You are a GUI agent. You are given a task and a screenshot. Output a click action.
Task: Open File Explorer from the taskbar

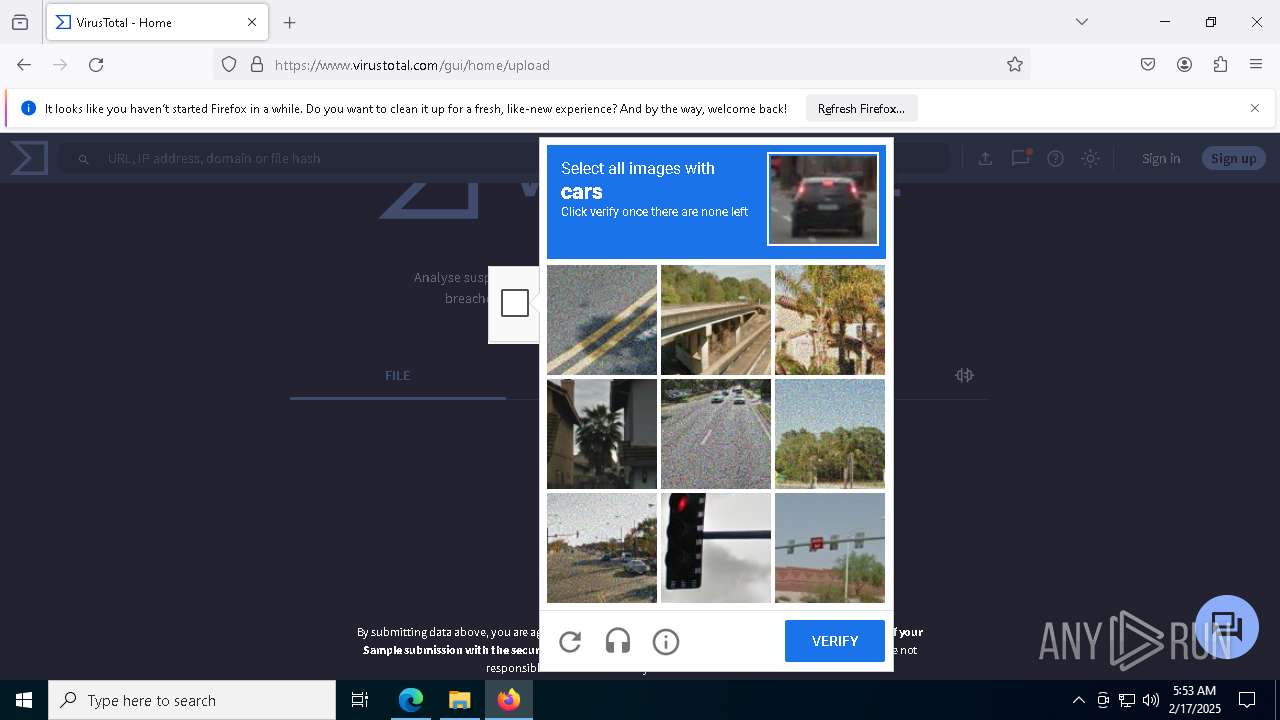pyautogui.click(x=459, y=700)
